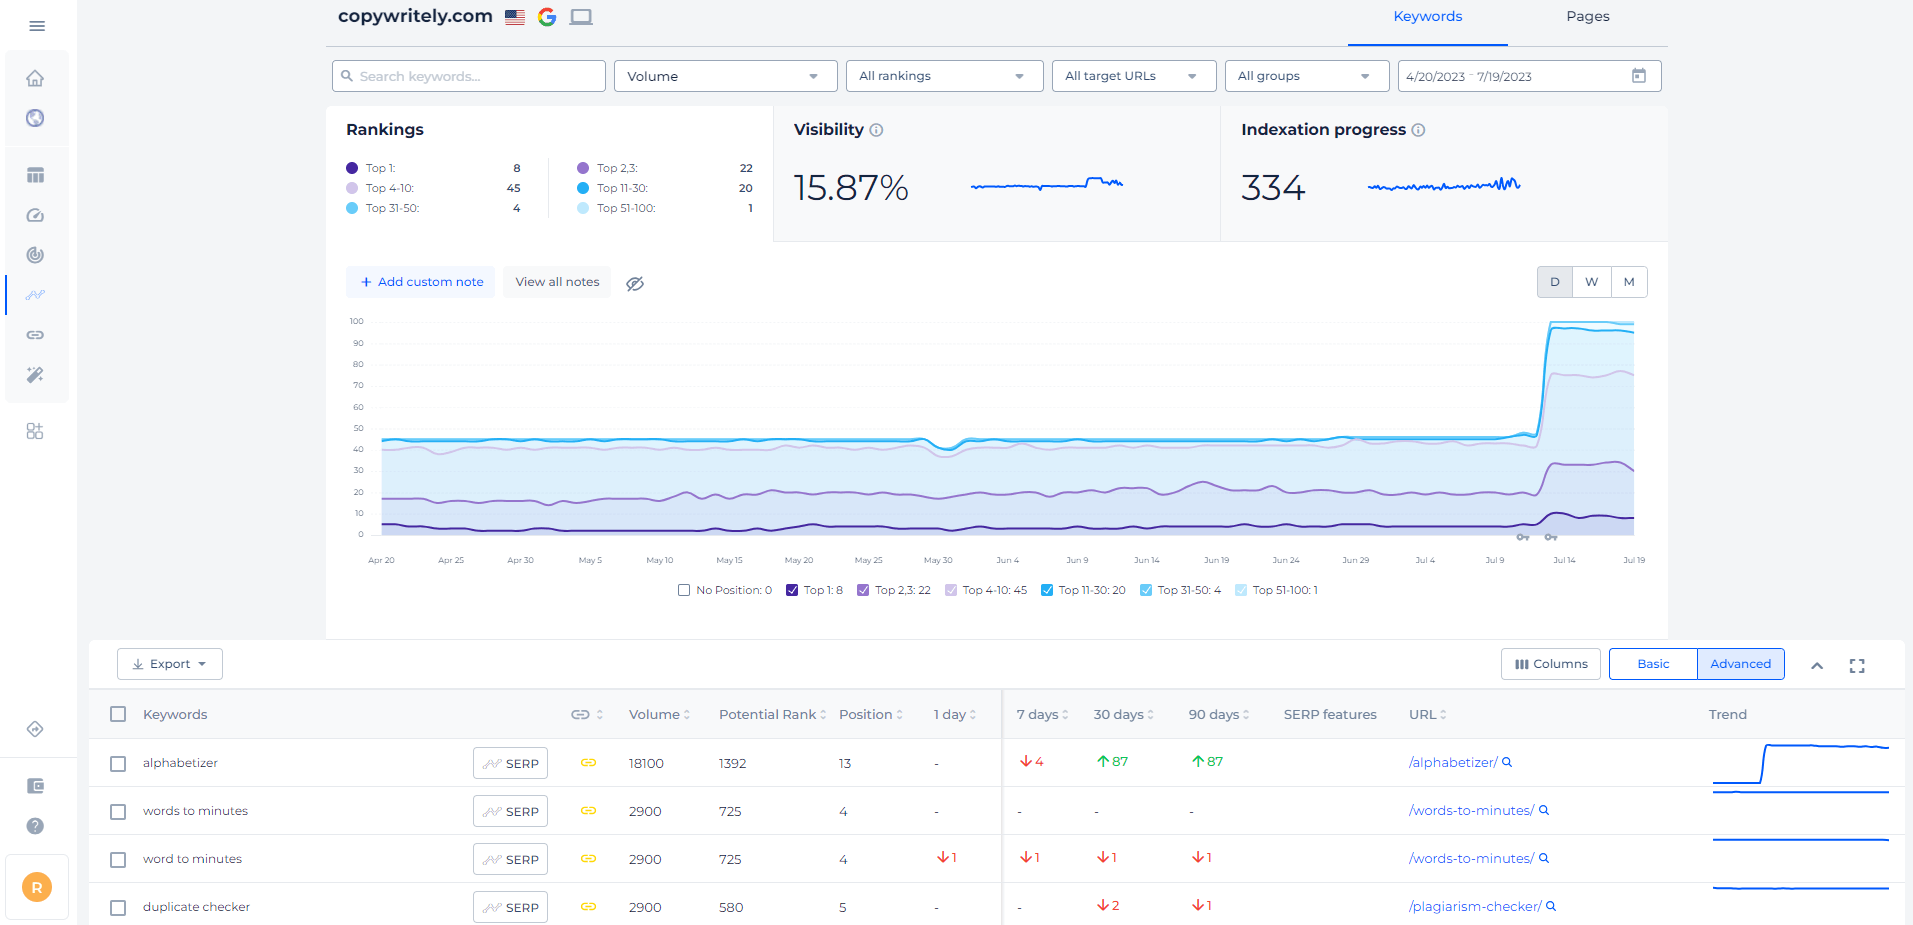Open the Export dropdown
The height and width of the screenshot is (925, 1913).
pyautogui.click(x=170, y=664)
